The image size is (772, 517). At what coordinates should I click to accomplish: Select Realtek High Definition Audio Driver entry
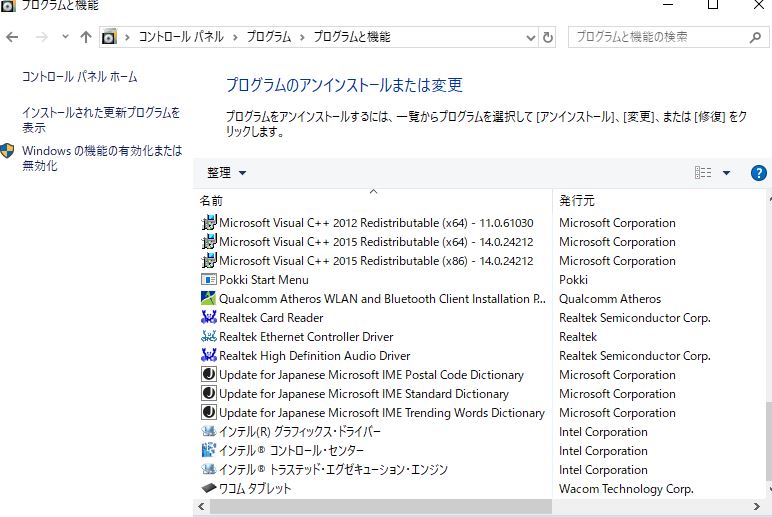click(314, 356)
